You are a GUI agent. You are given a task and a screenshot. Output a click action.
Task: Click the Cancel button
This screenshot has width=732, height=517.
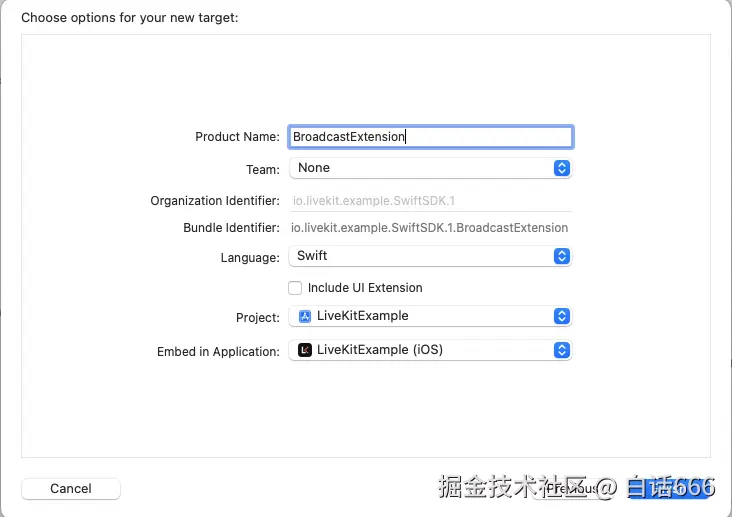tap(71, 489)
